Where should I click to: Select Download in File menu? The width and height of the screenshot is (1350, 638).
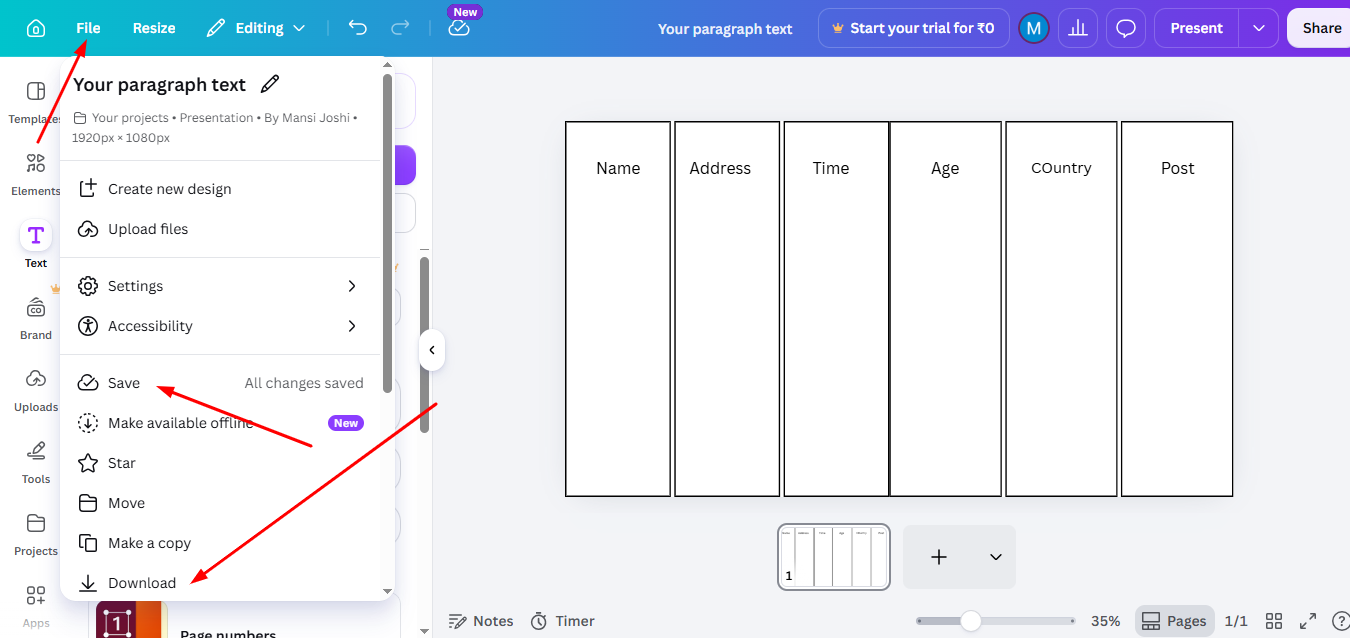click(220, 583)
